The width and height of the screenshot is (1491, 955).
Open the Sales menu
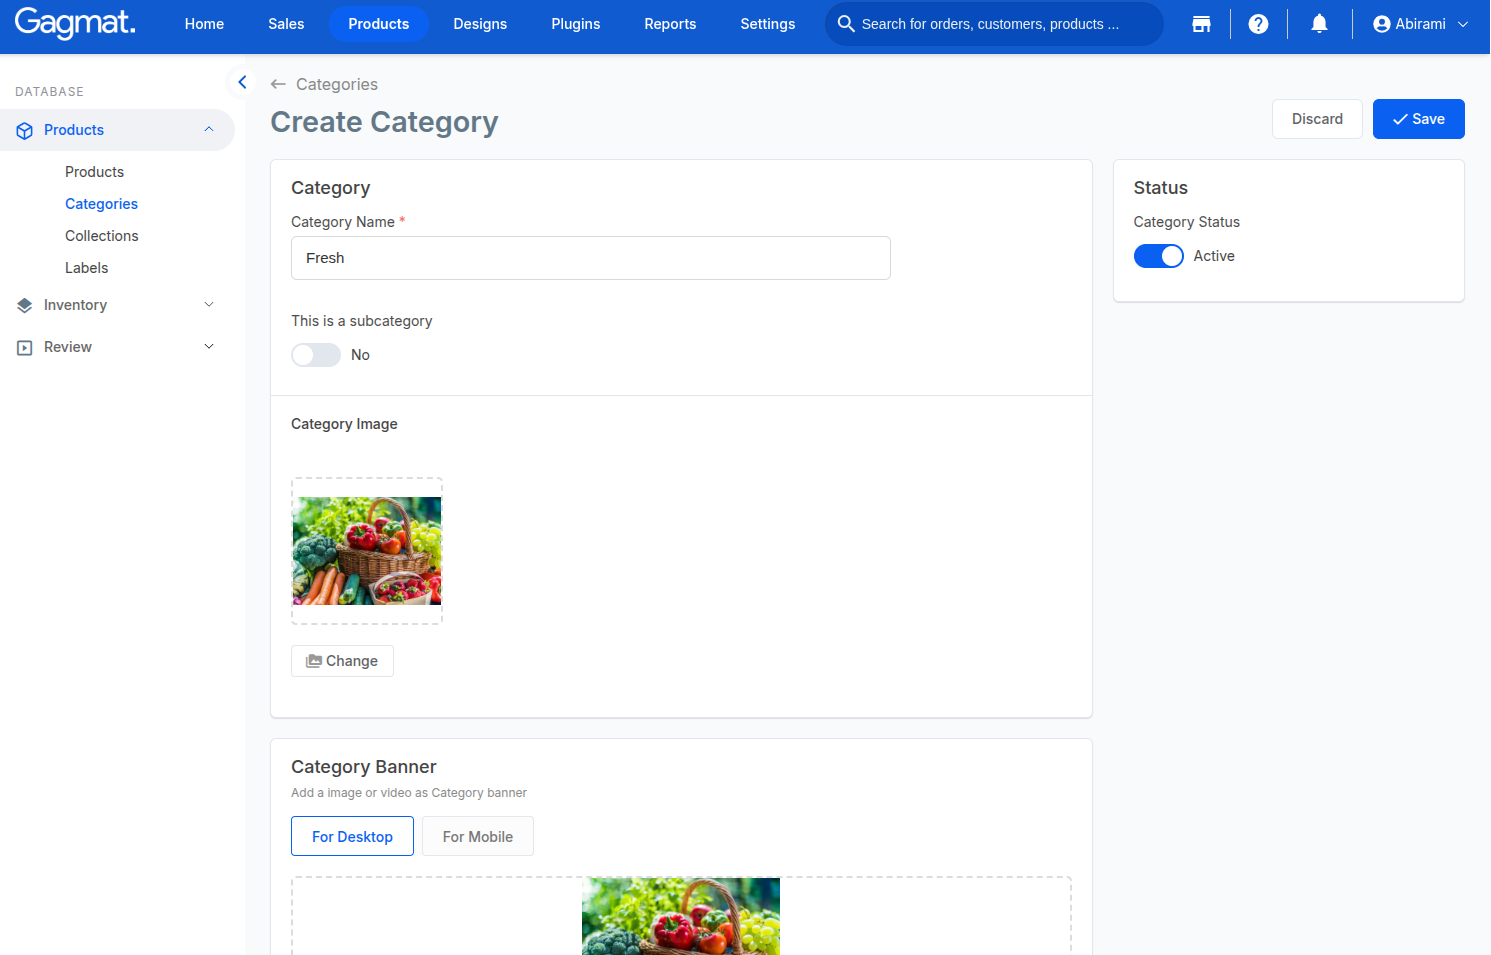click(286, 24)
